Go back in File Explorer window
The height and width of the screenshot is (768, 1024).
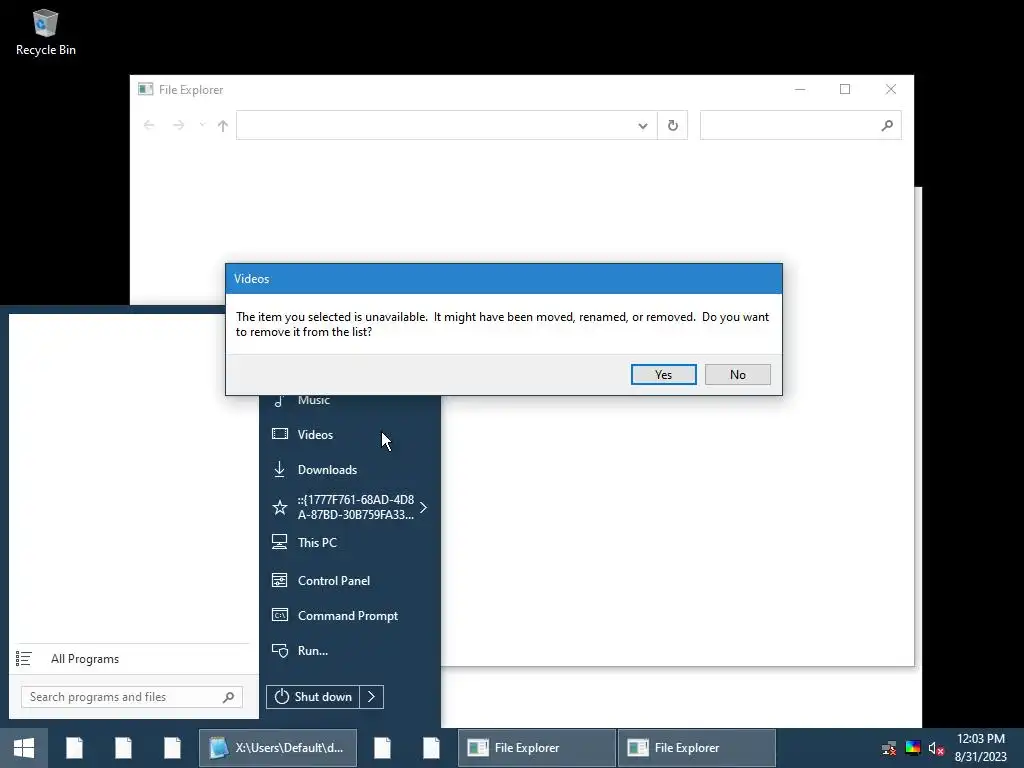tap(149, 125)
